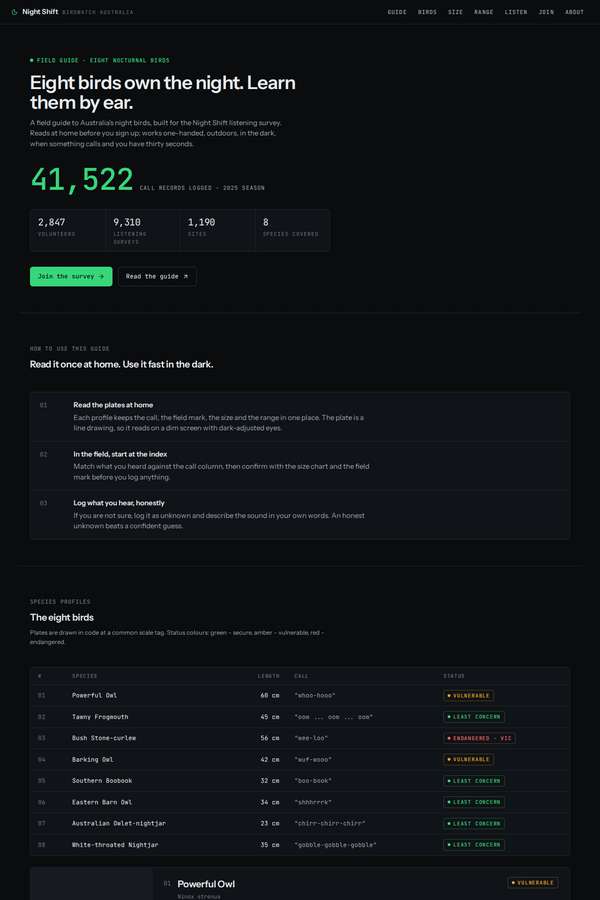600x900 pixels.
Task: Click LEAST CONCERN badge for Southern Boobook
Action: coord(474,781)
